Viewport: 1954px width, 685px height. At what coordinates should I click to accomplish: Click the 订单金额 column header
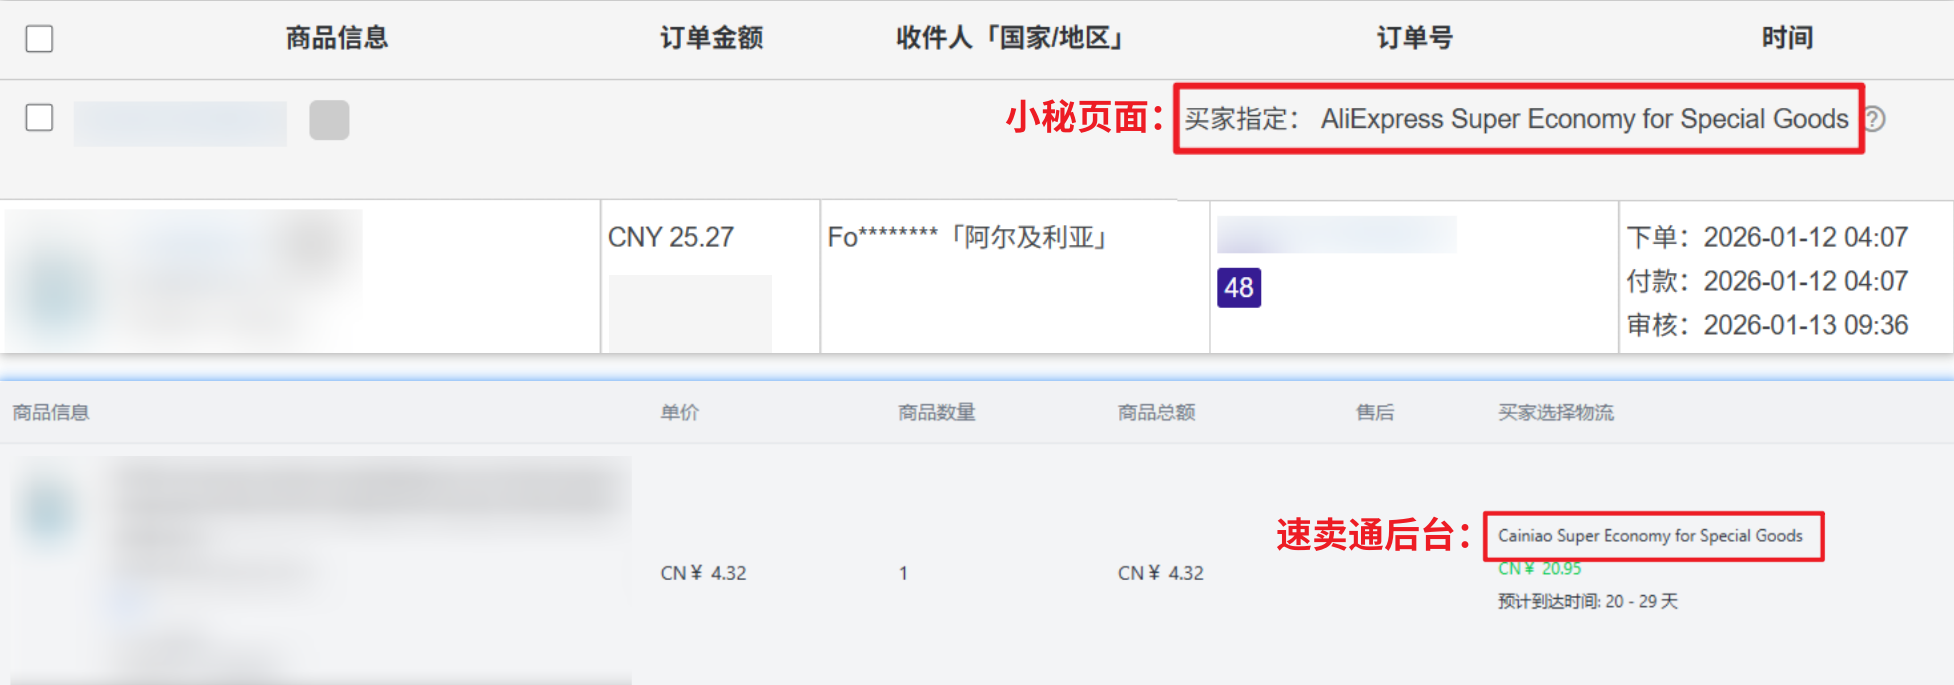(x=711, y=38)
